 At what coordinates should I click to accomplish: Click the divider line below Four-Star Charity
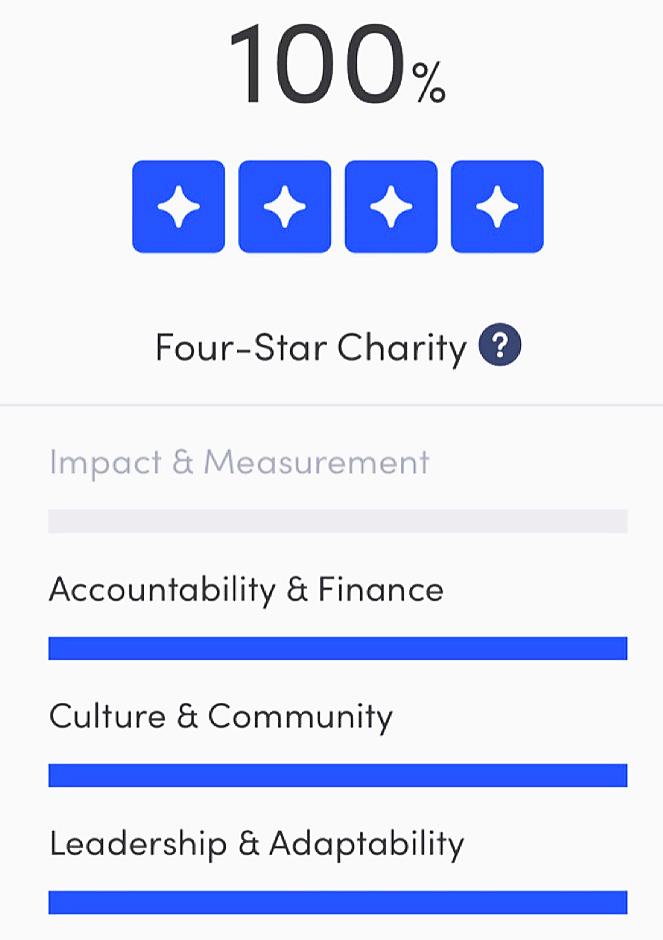click(331, 405)
